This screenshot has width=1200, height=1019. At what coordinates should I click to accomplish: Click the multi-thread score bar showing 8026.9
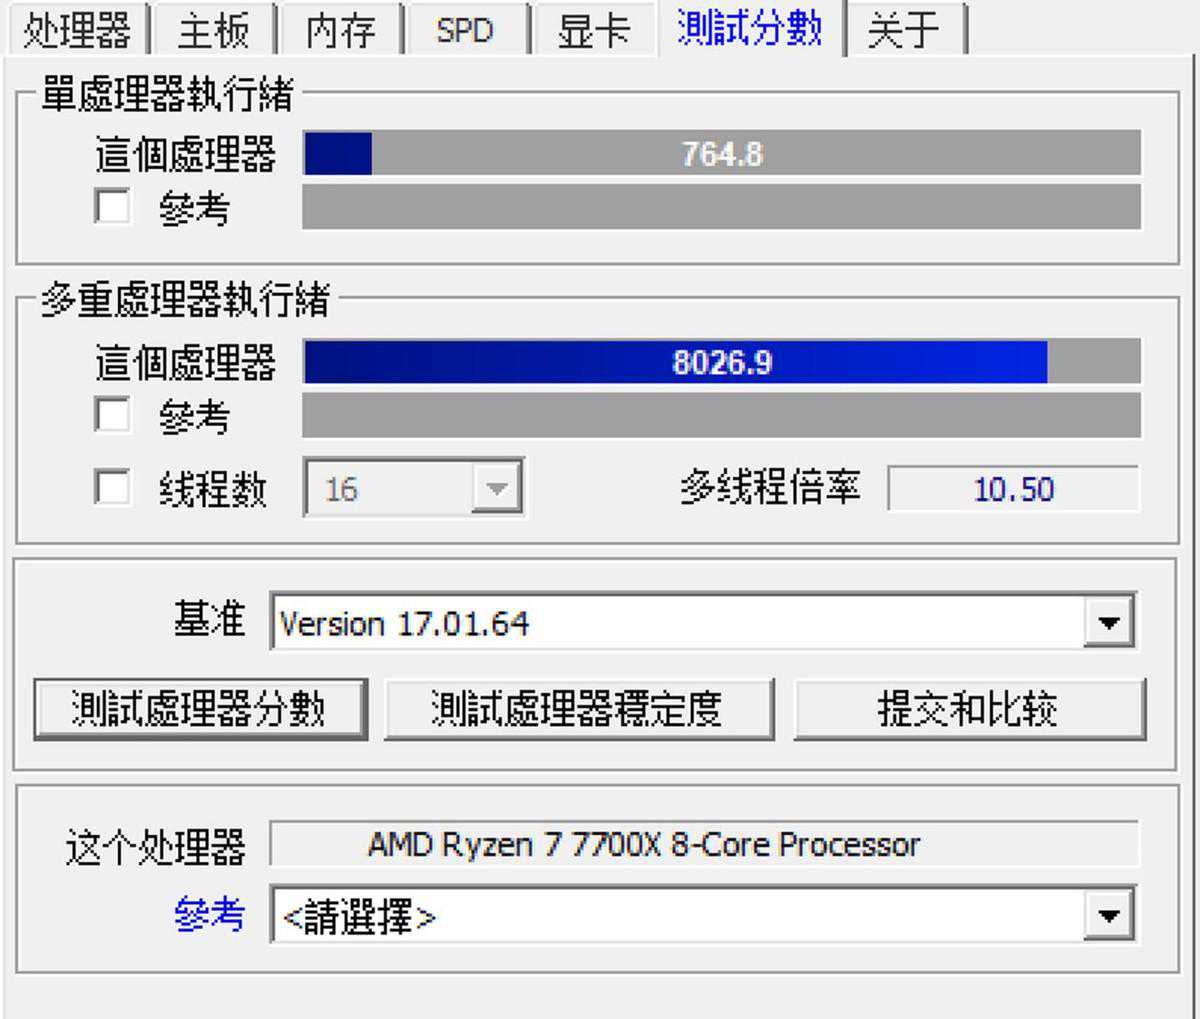(x=721, y=362)
